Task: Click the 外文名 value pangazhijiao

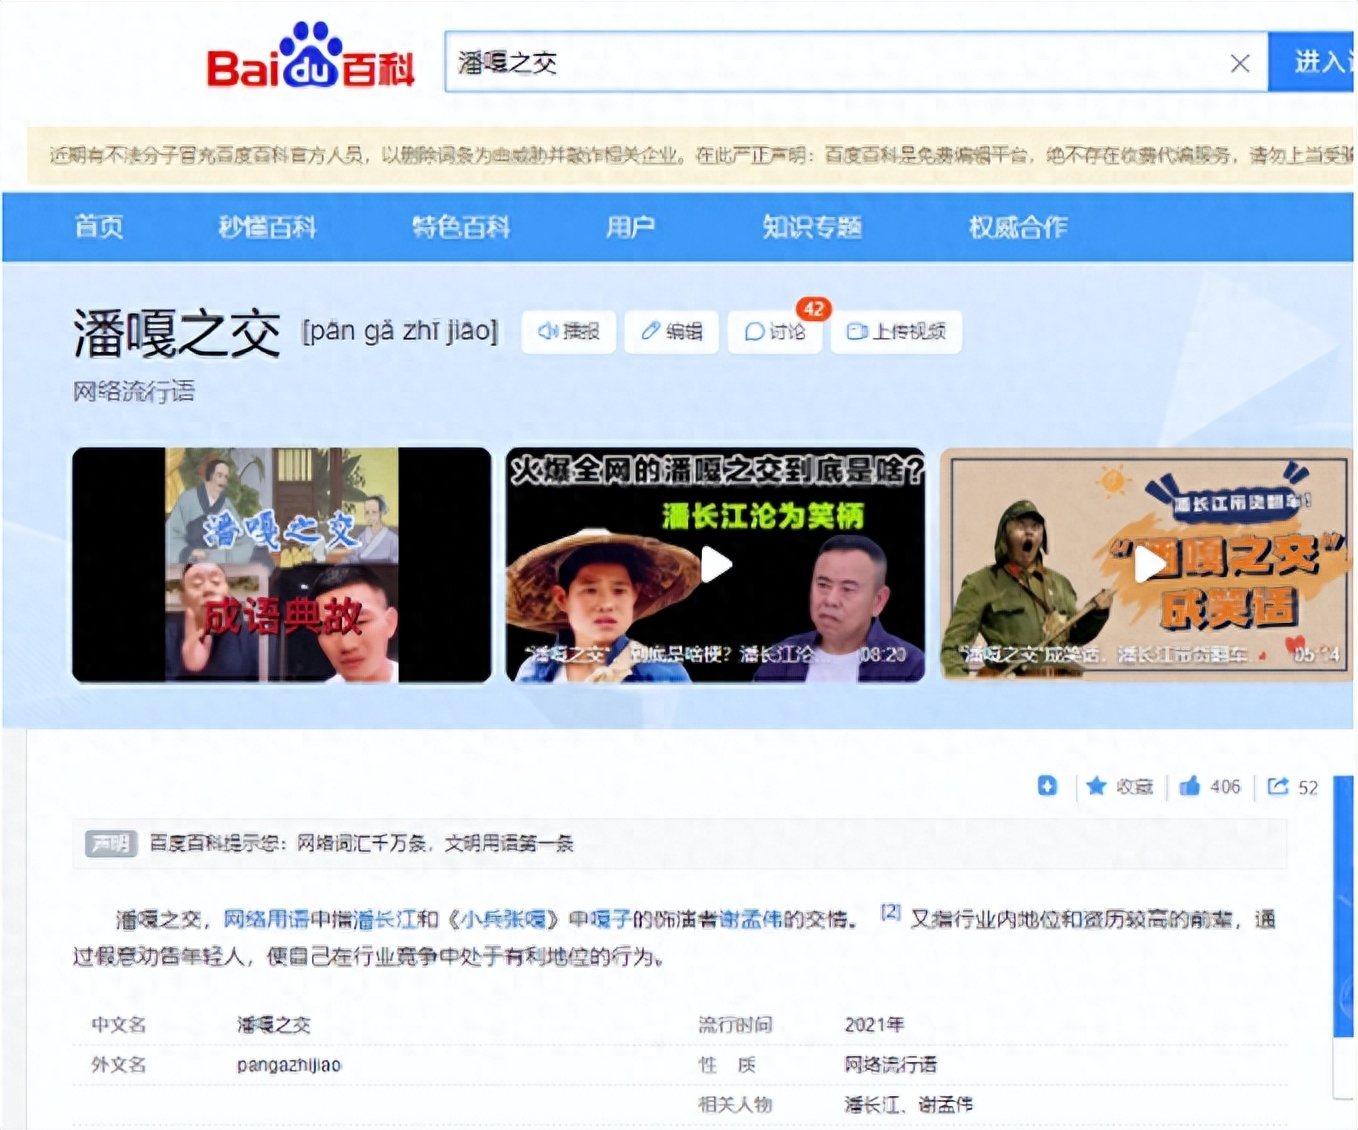Action: [x=289, y=1065]
